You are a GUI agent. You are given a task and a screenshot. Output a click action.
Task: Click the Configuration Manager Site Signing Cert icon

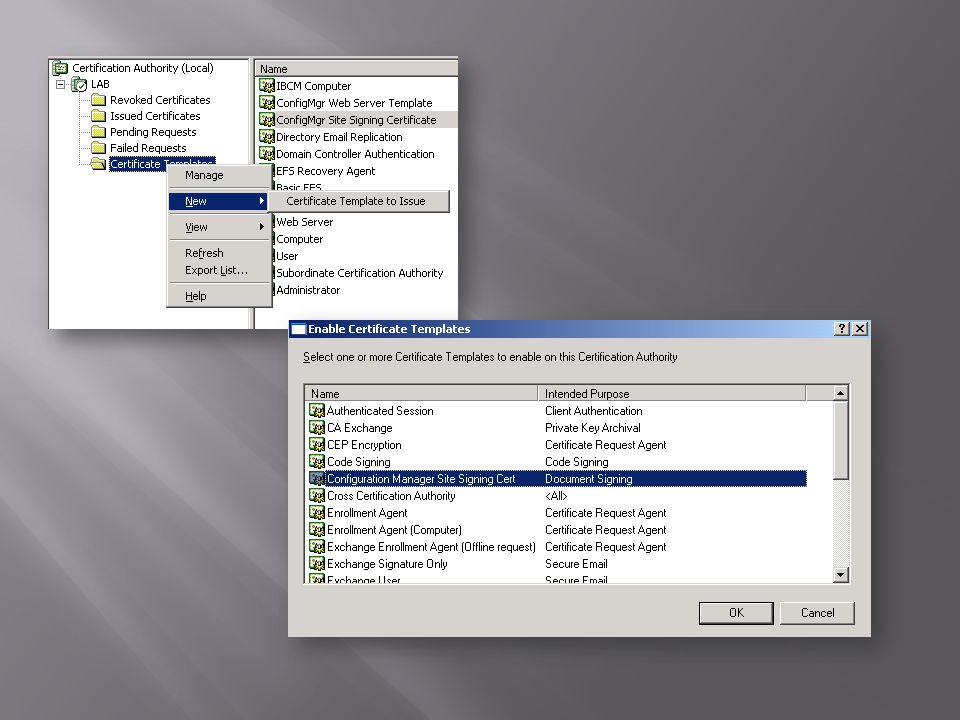tap(317, 479)
